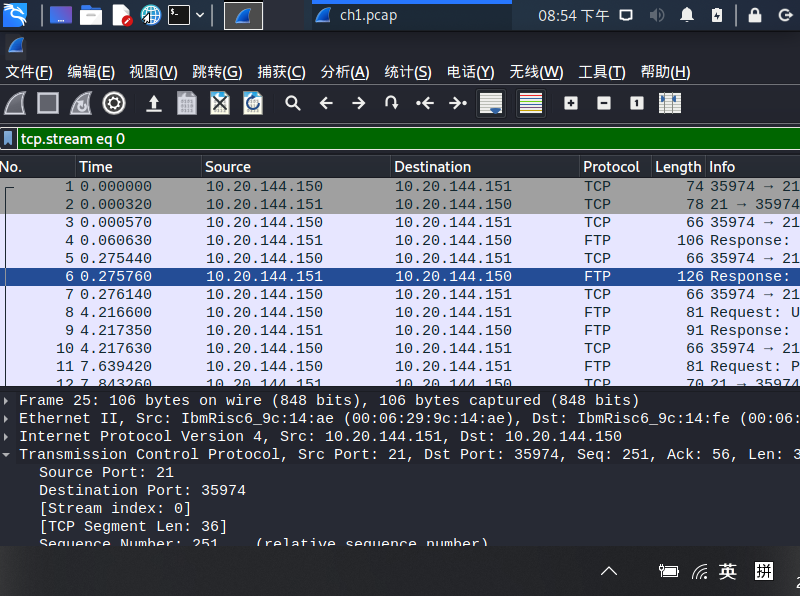Select packet 9 FTP response row
Screen dimensions: 800x596
pos(400,330)
